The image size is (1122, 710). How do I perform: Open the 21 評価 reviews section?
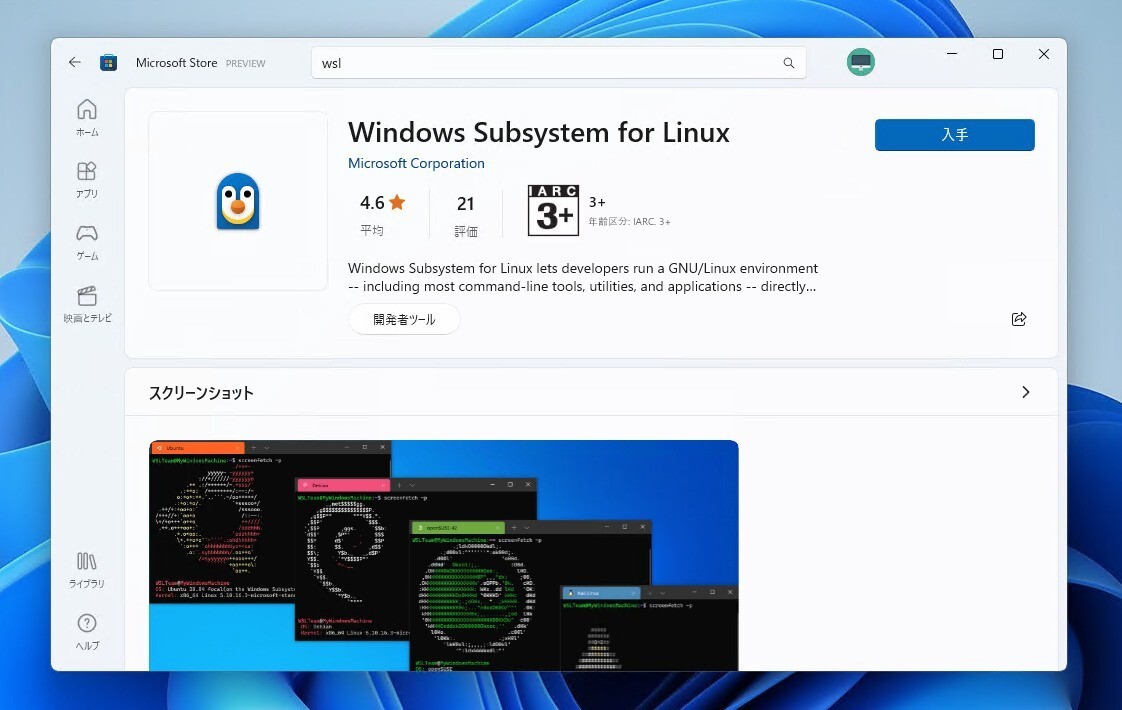coord(465,213)
